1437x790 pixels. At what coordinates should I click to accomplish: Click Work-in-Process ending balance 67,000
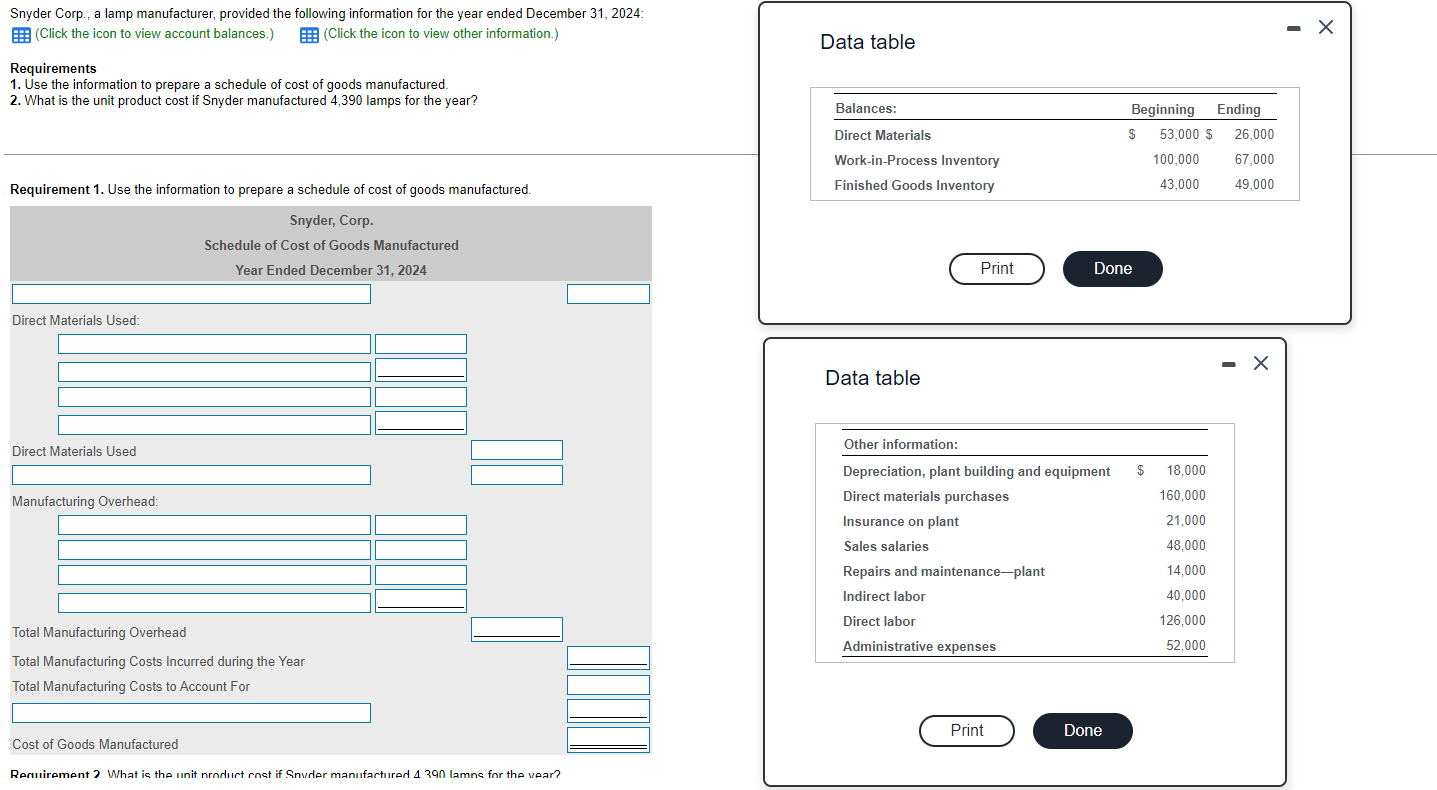coord(1255,160)
